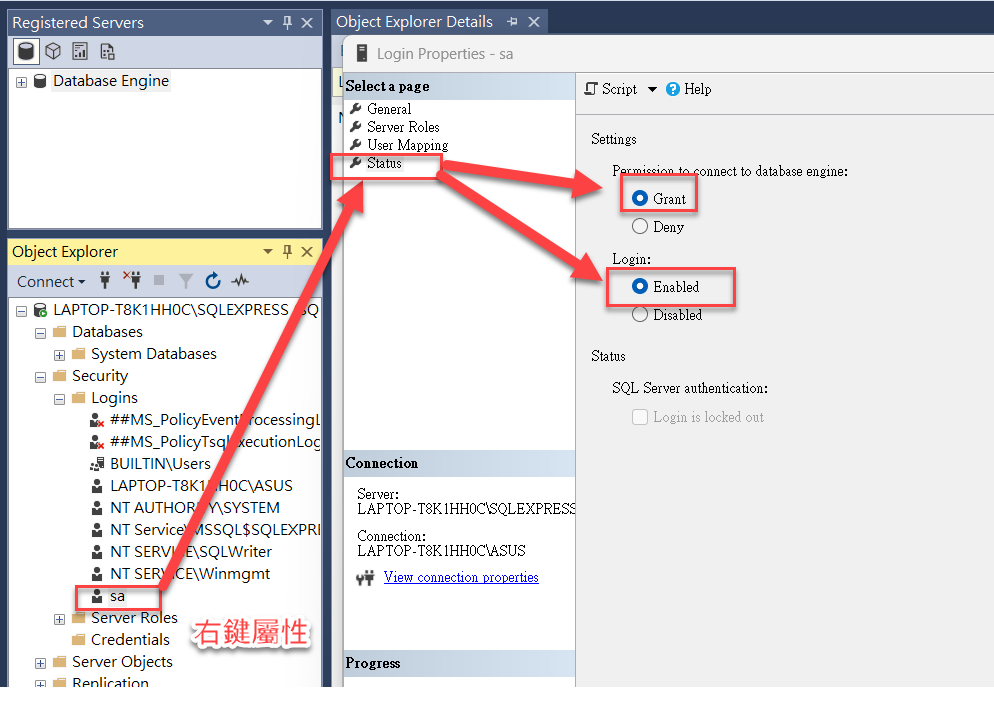
Task: Click the Reporting Services icon in Registered Servers
Action: (79, 50)
